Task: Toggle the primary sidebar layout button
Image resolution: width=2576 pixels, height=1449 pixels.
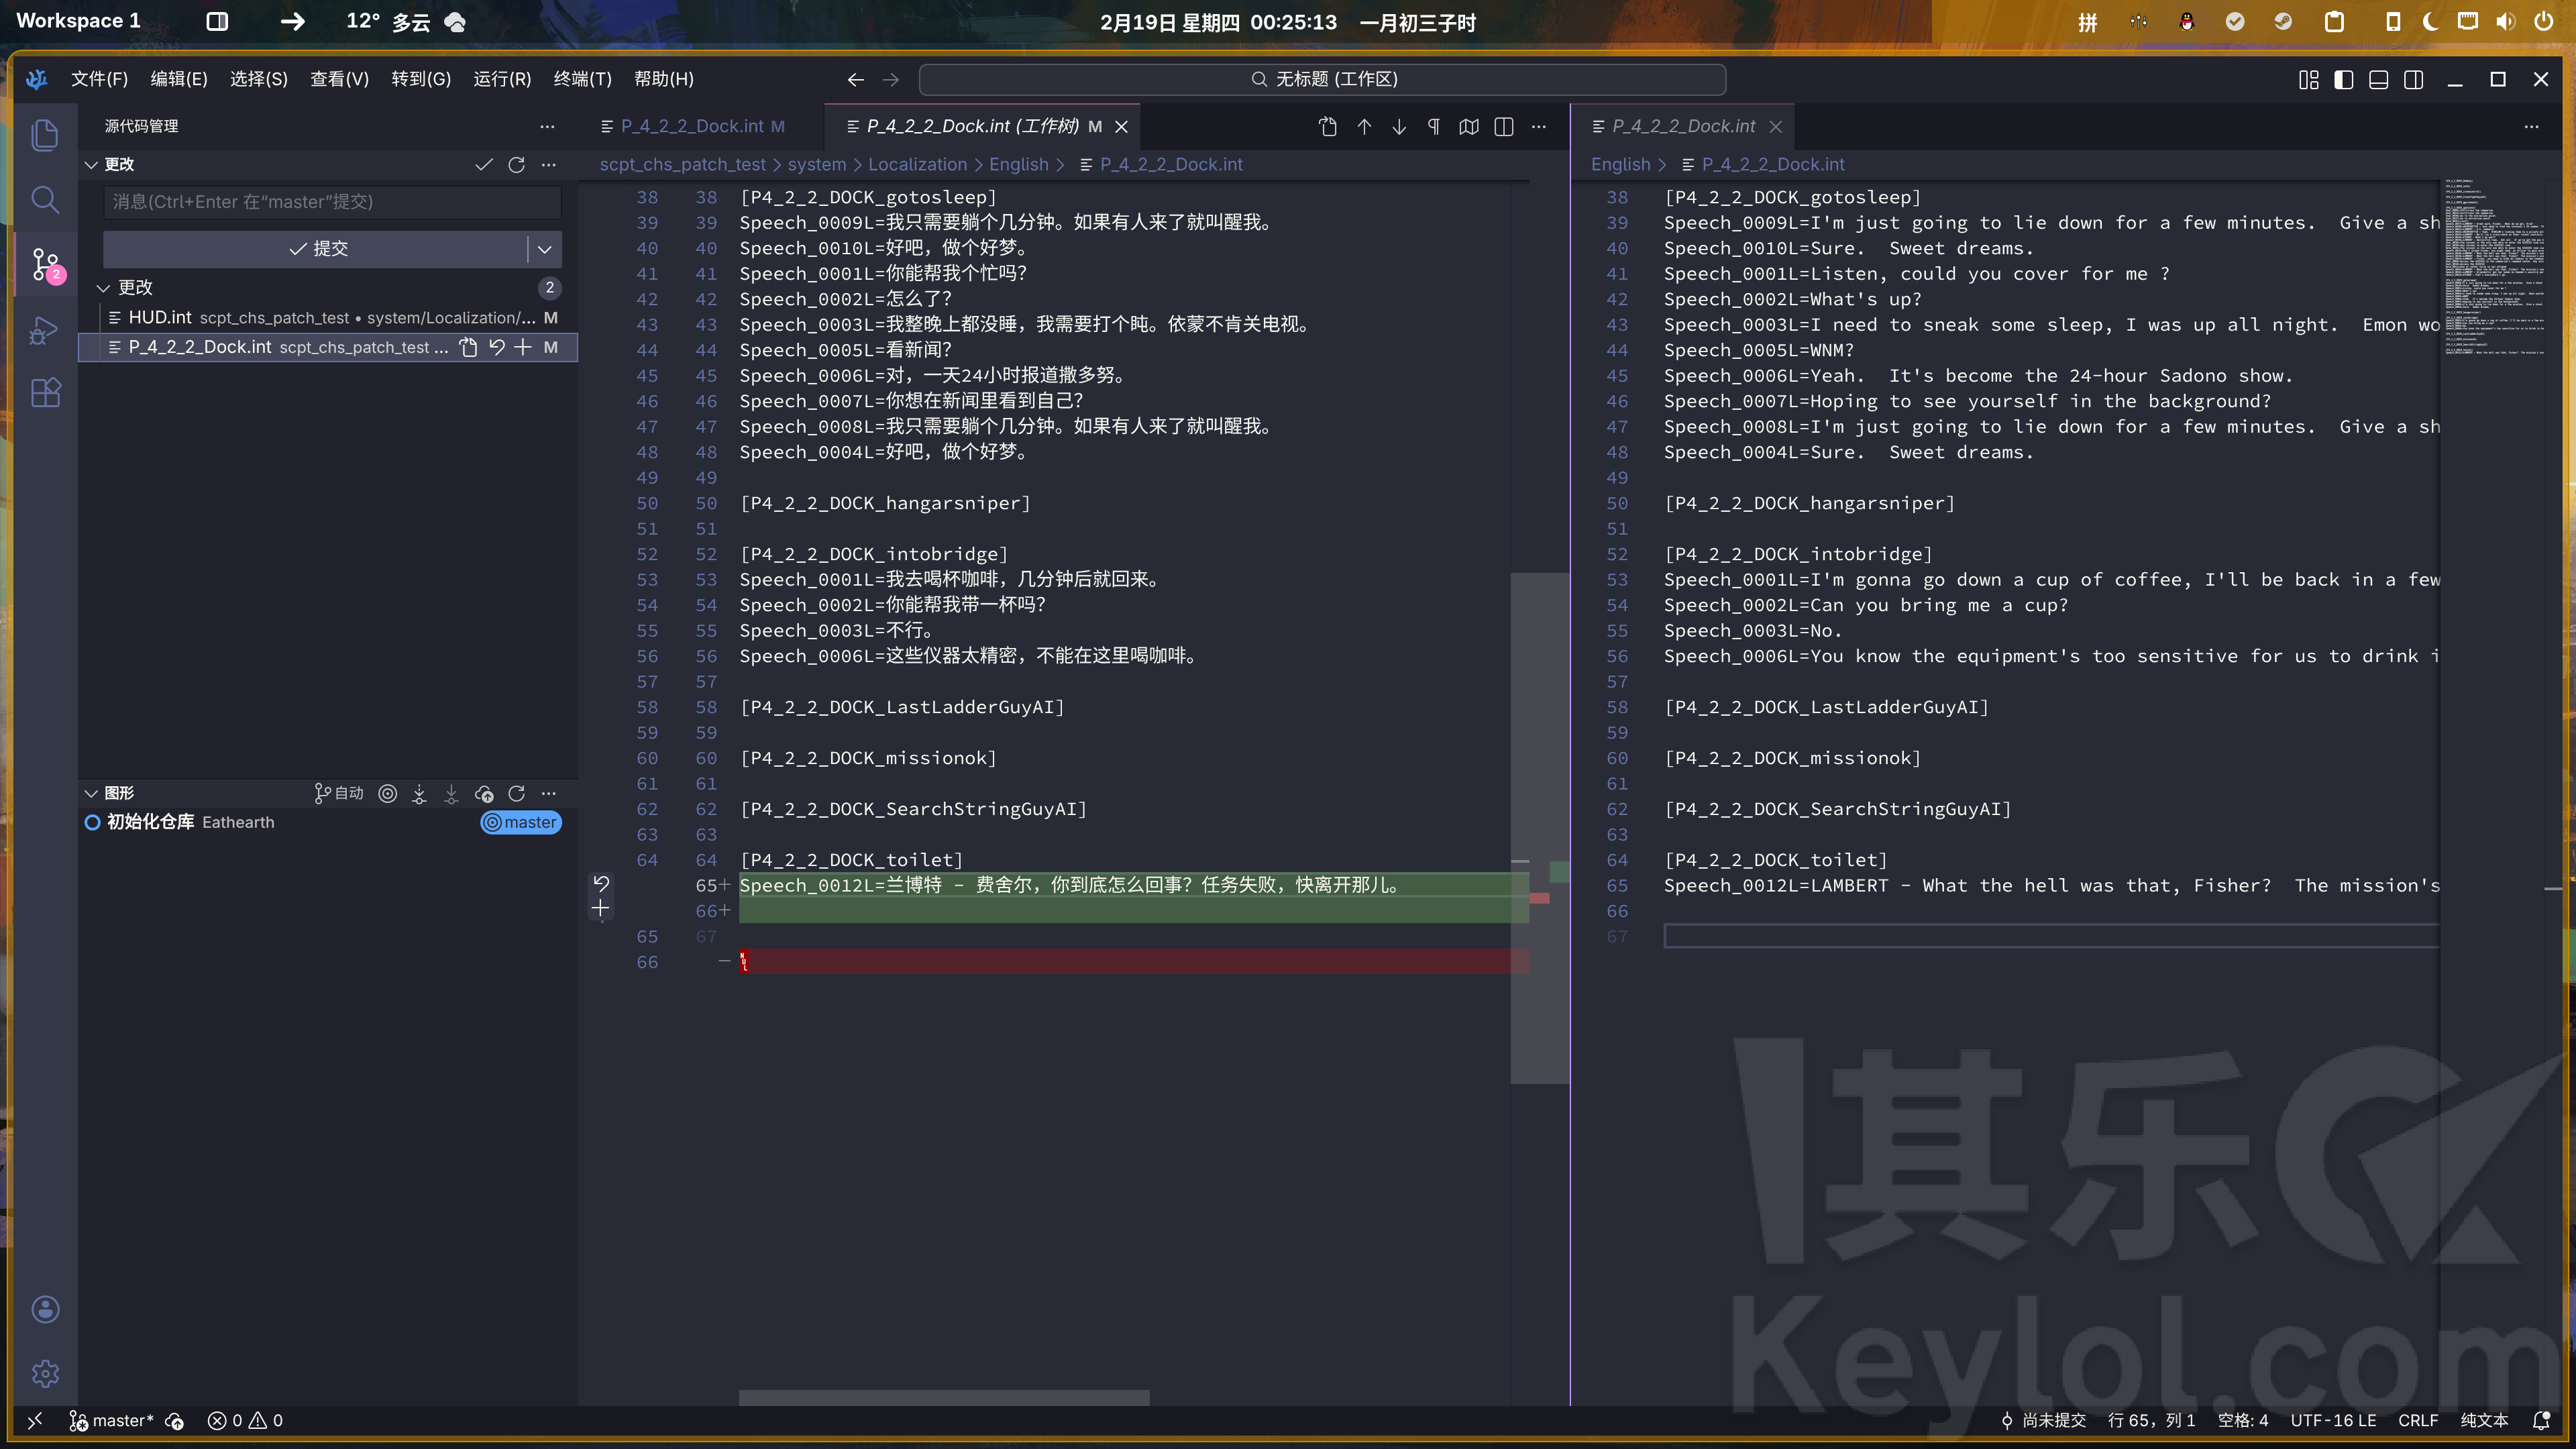Action: pyautogui.click(x=2343, y=79)
